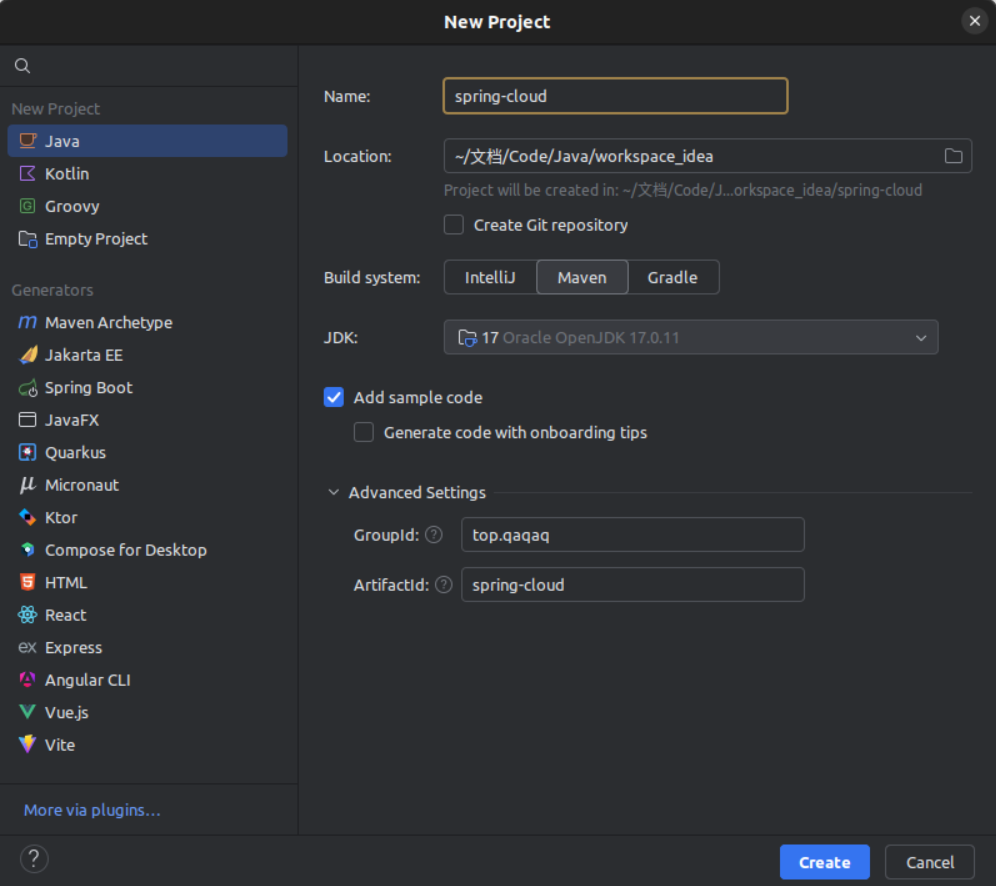Choose Vite generator
The width and height of the screenshot is (996, 886).
click(x=147, y=744)
